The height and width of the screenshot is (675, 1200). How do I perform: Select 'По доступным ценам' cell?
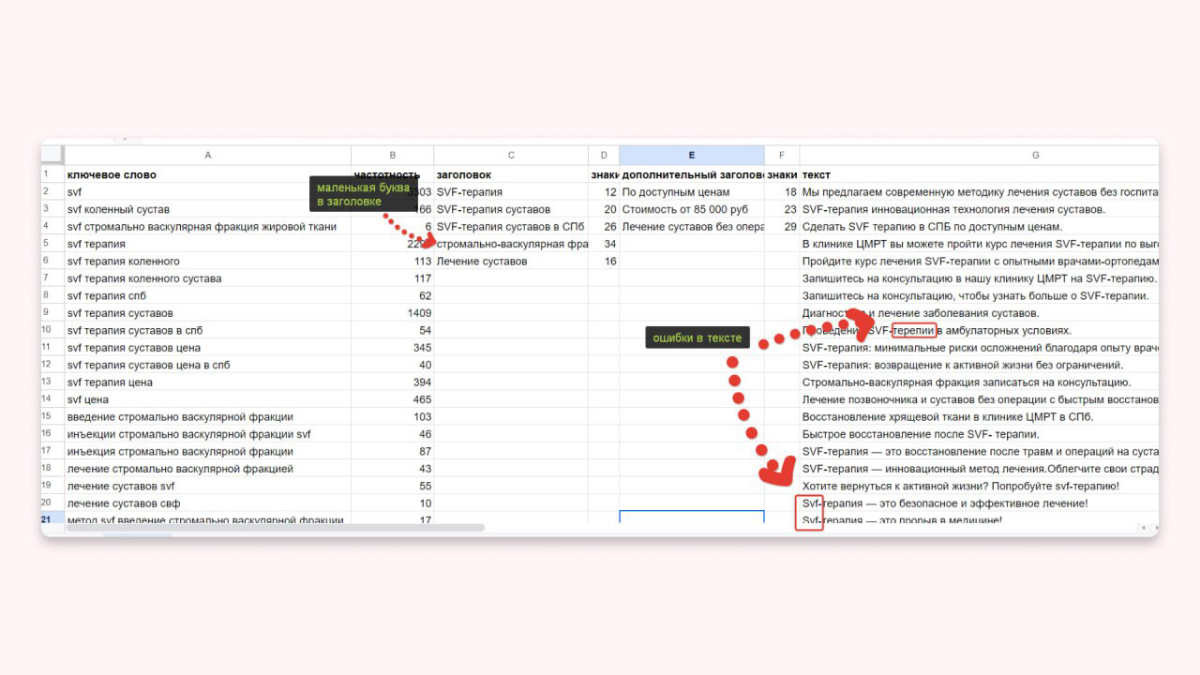tap(691, 192)
